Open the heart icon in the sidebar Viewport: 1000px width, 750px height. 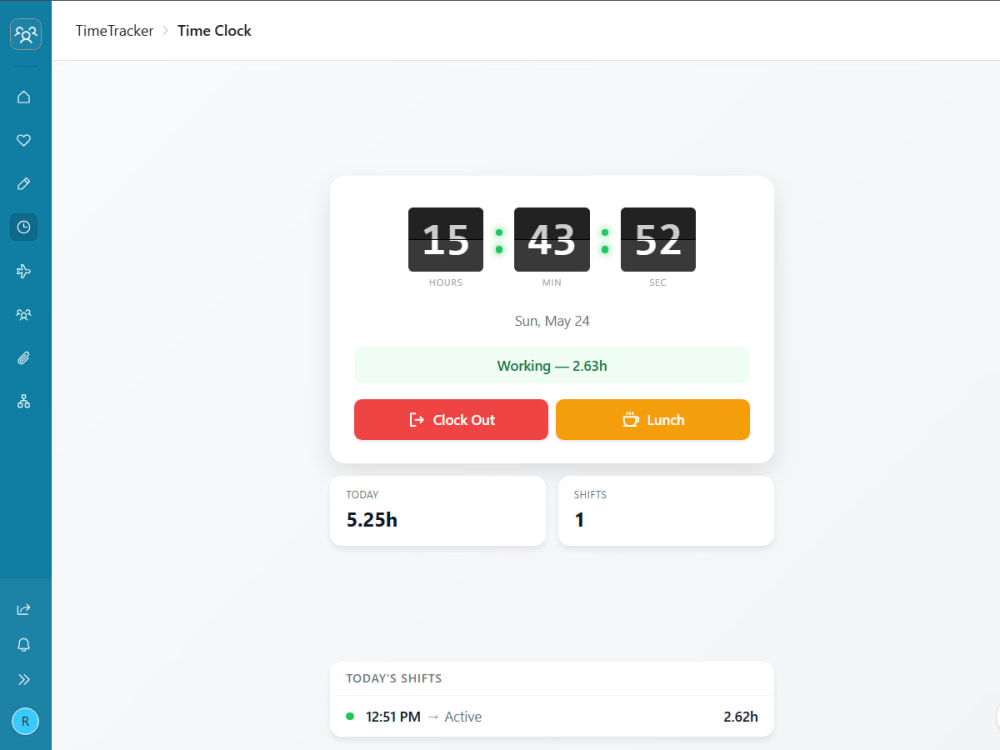pyautogui.click(x=24, y=140)
